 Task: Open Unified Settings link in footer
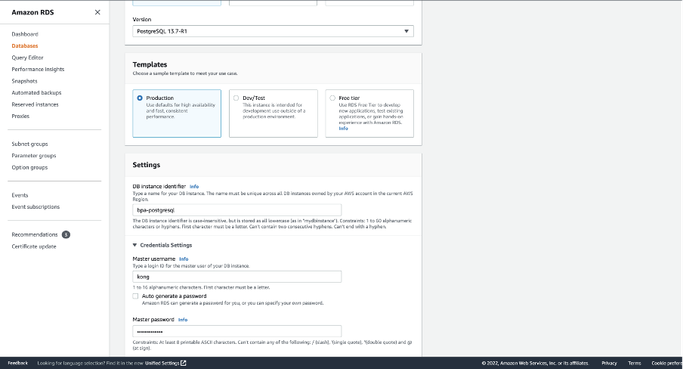(162, 363)
